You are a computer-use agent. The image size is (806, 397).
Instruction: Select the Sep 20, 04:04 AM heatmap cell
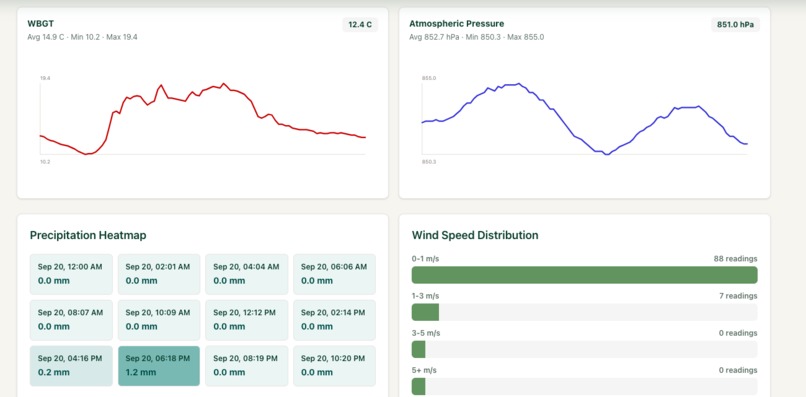[247, 274]
